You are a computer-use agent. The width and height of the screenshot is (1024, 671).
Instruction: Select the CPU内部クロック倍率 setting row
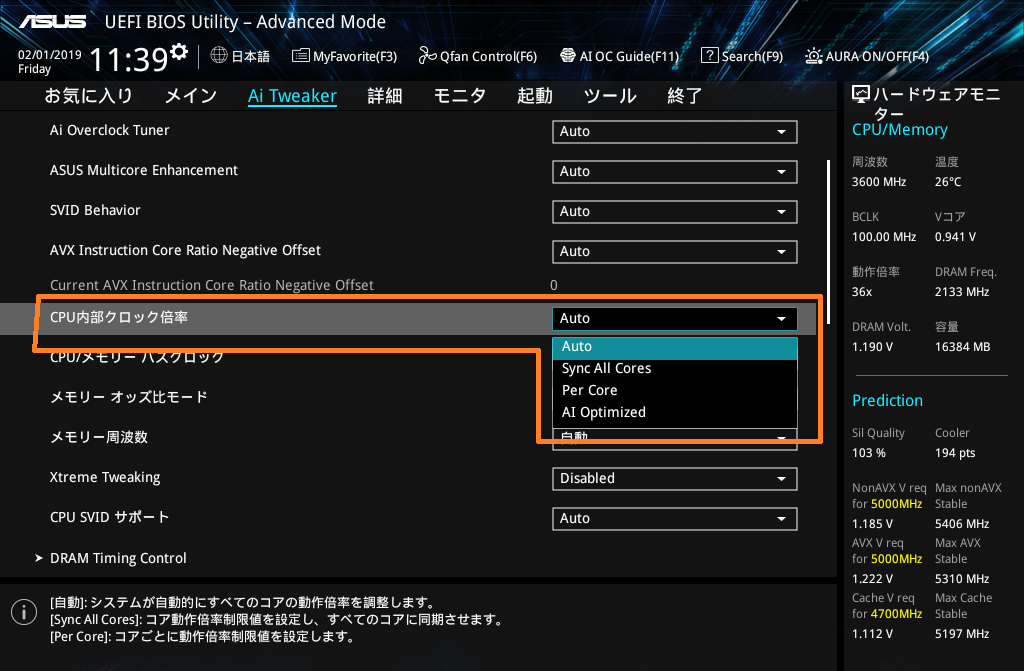pyautogui.click(x=408, y=318)
